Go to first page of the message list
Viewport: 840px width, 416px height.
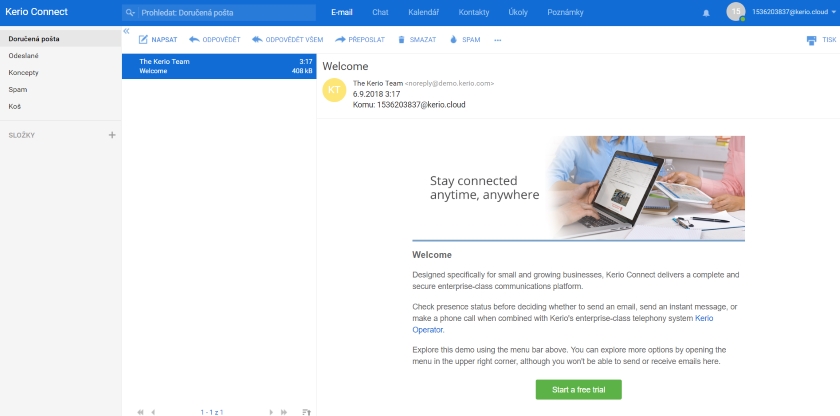pos(140,412)
